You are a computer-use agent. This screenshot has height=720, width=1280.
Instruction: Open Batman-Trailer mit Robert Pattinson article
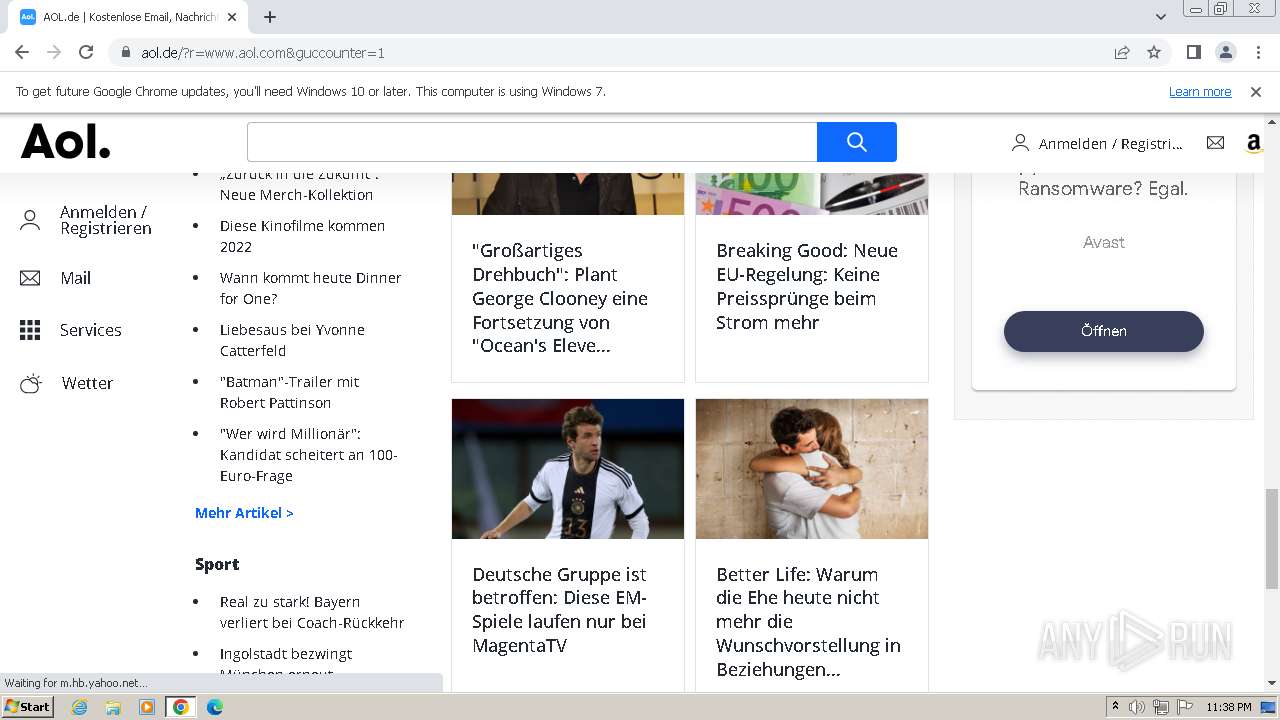point(289,392)
